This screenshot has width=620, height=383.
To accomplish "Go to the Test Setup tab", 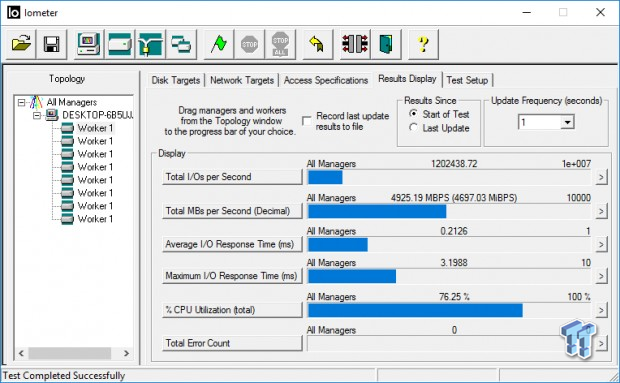I will [467, 80].
